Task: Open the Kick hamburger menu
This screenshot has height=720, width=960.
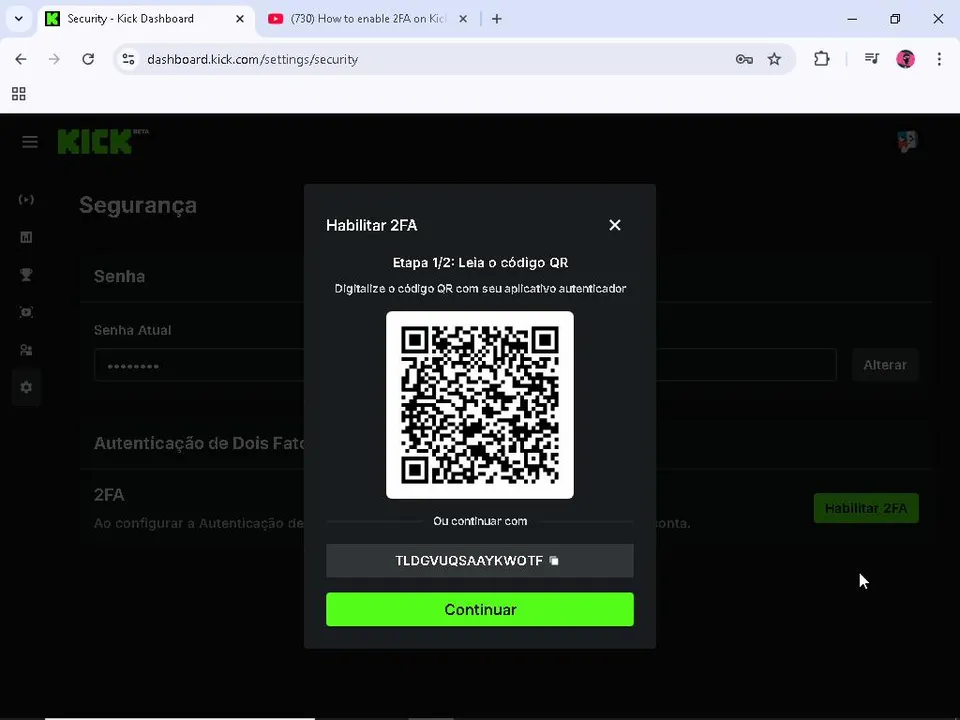Action: (30, 142)
